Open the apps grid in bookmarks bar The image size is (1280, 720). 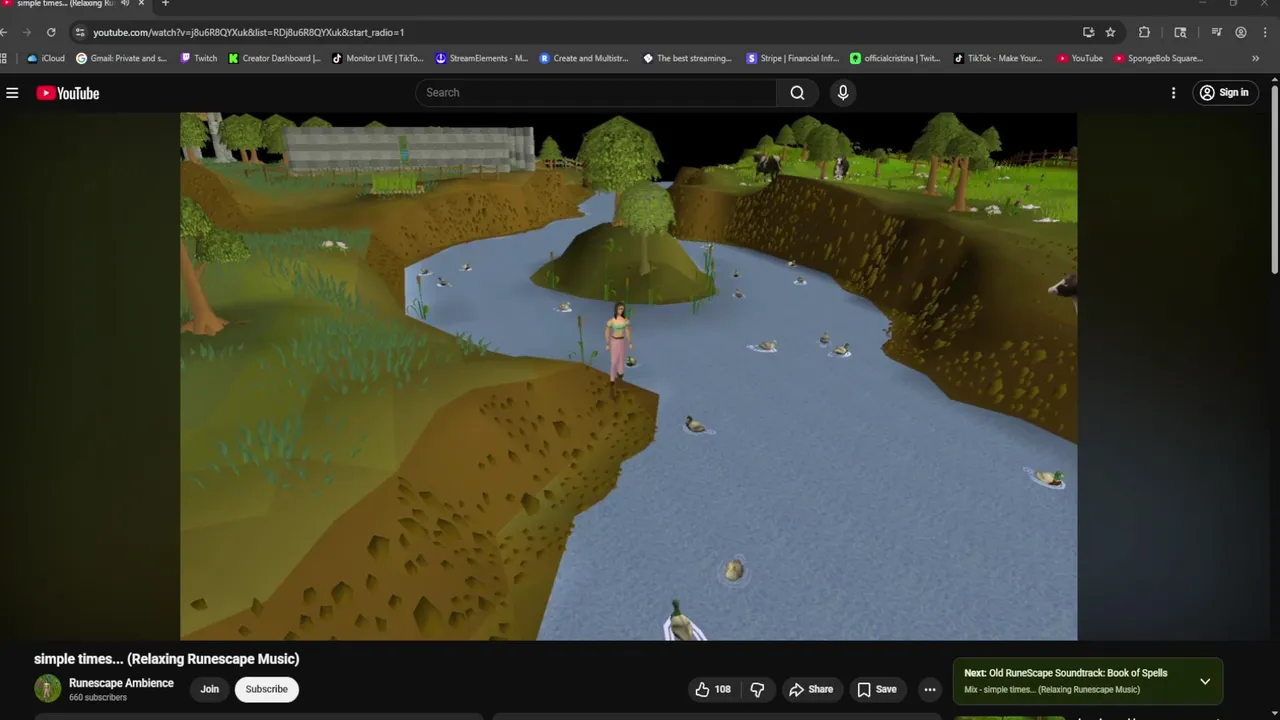point(4,58)
